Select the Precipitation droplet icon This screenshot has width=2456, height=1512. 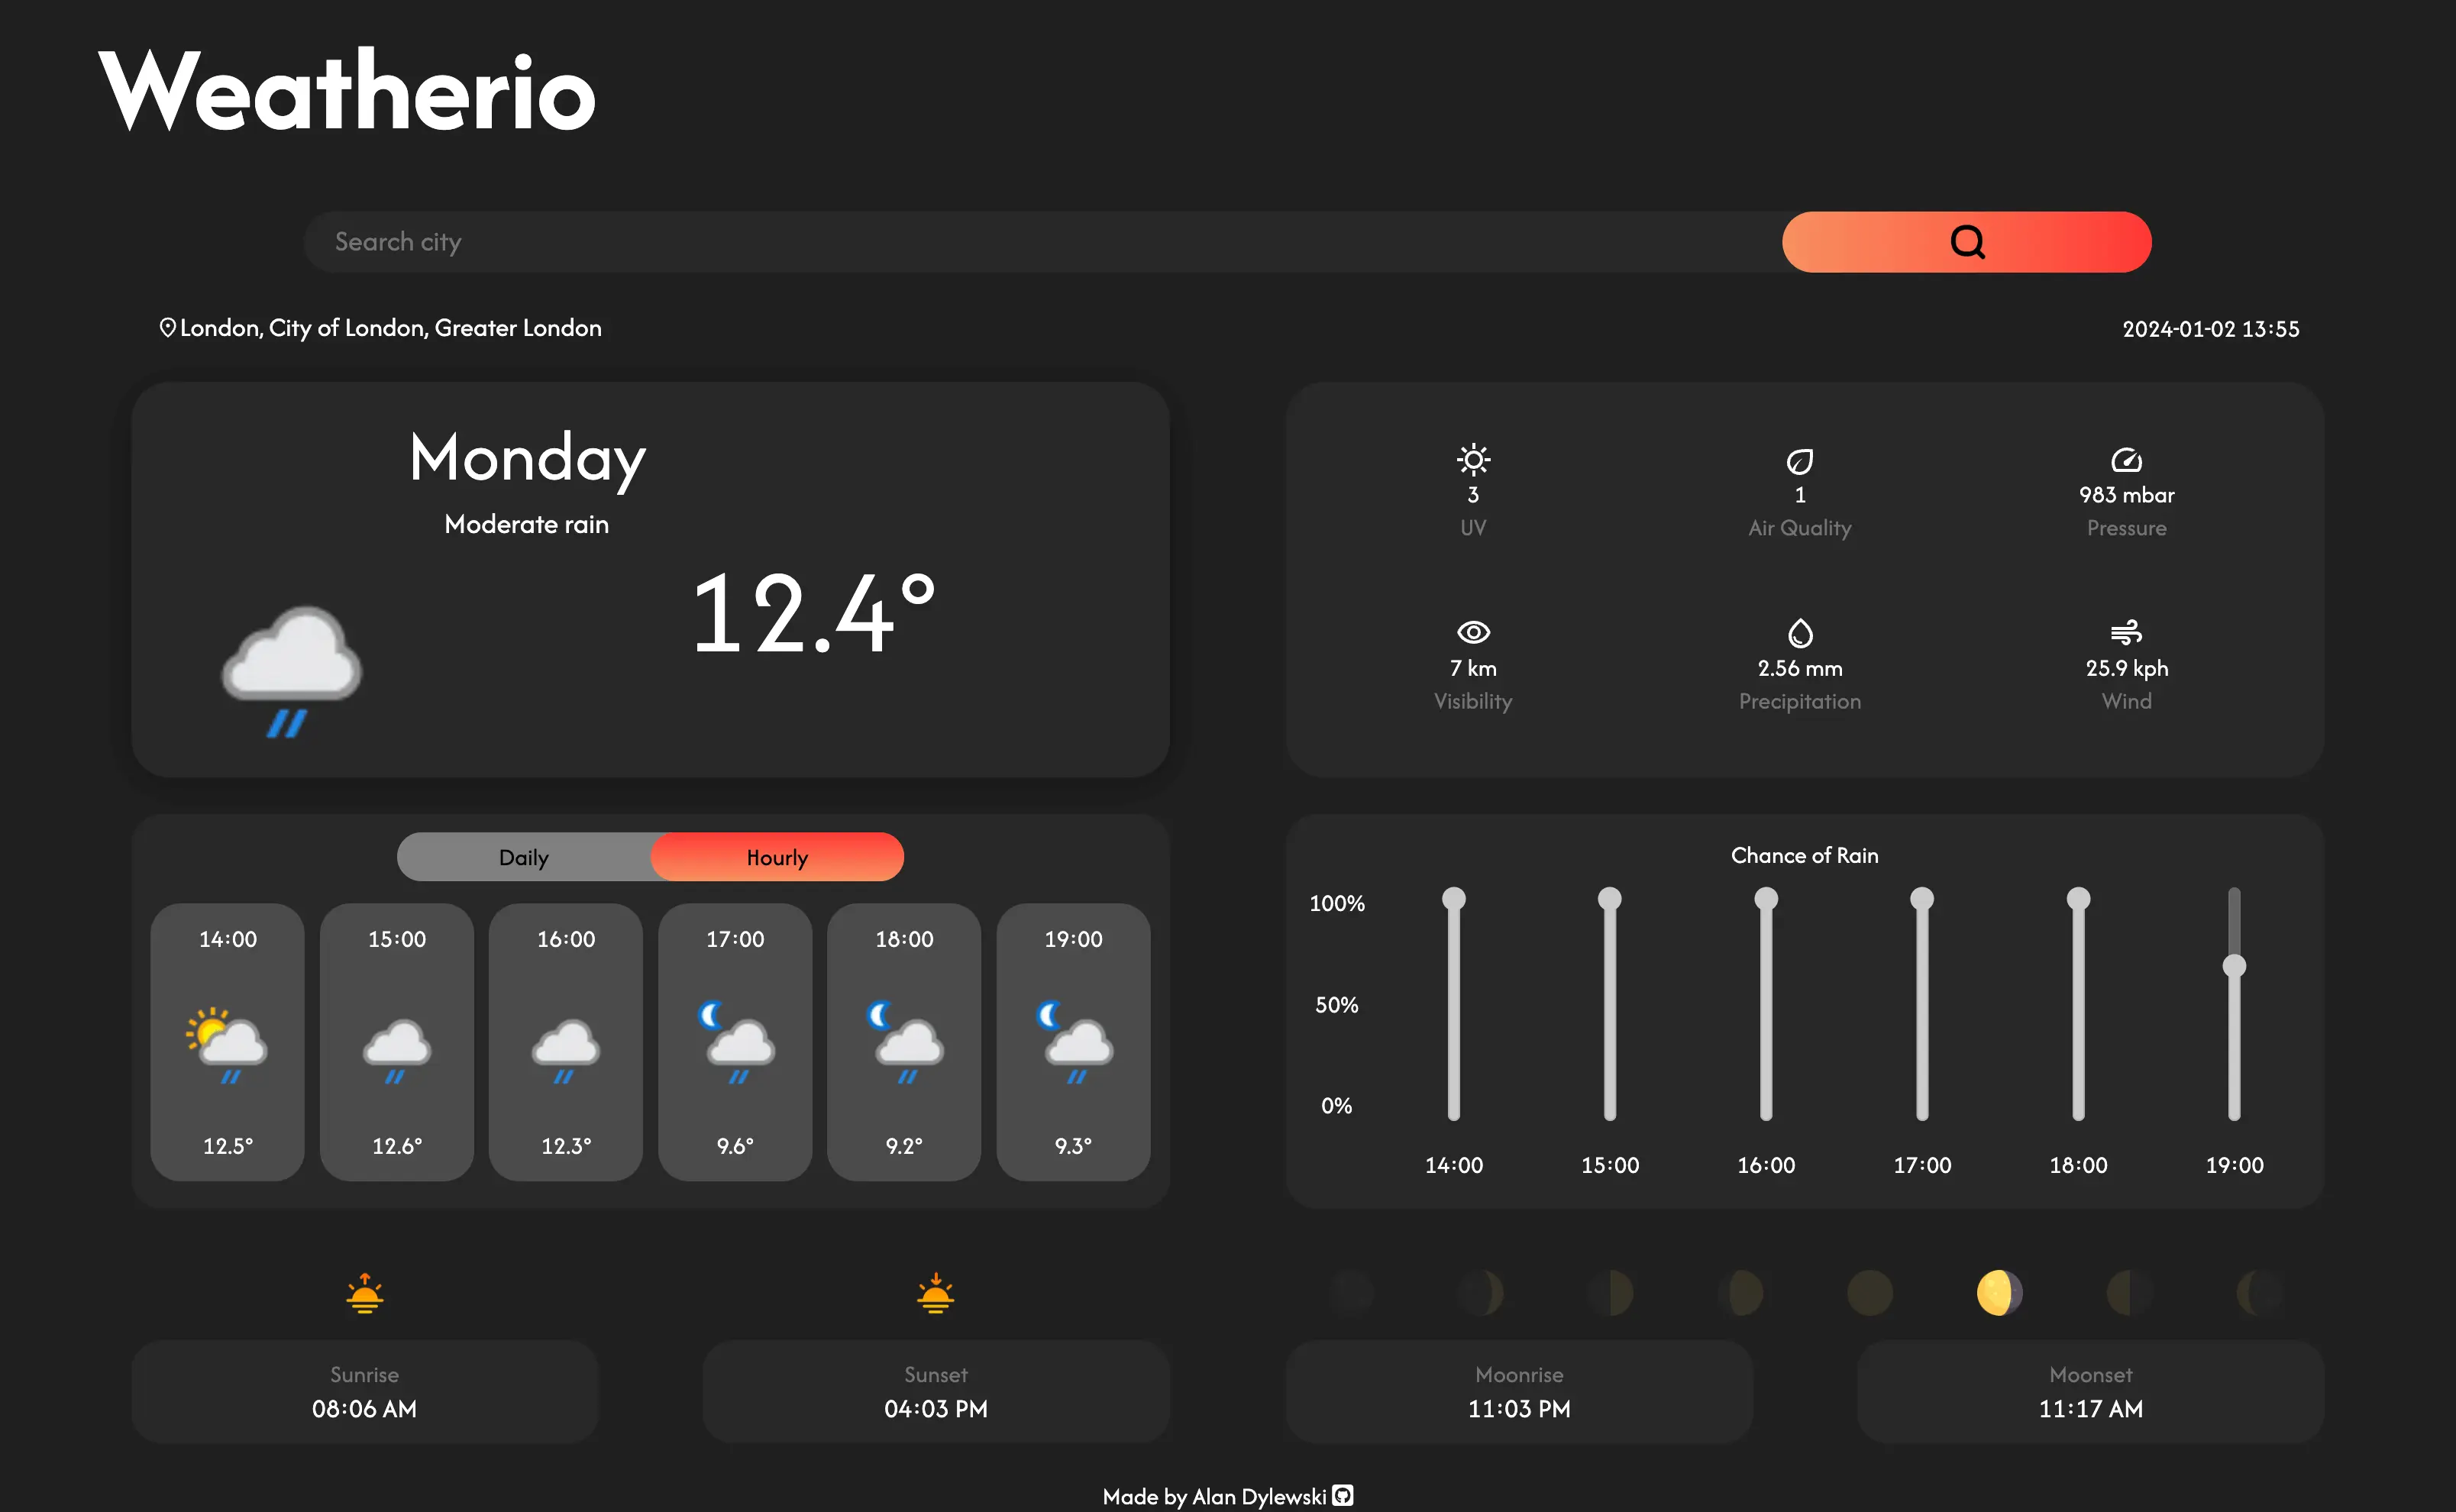click(1799, 633)
